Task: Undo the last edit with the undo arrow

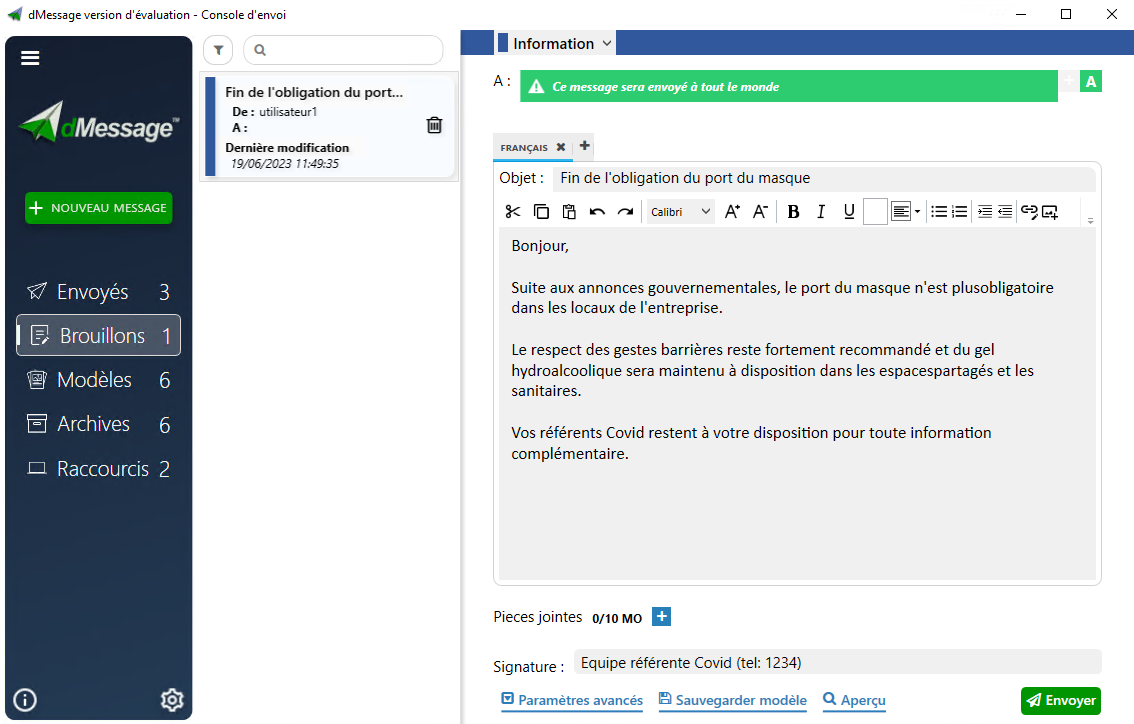Action: 597,212
